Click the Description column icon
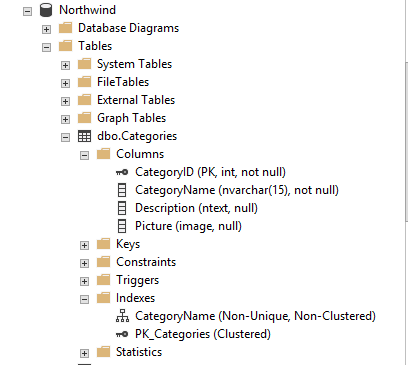The image size is (408, 365). coord(122,208)
